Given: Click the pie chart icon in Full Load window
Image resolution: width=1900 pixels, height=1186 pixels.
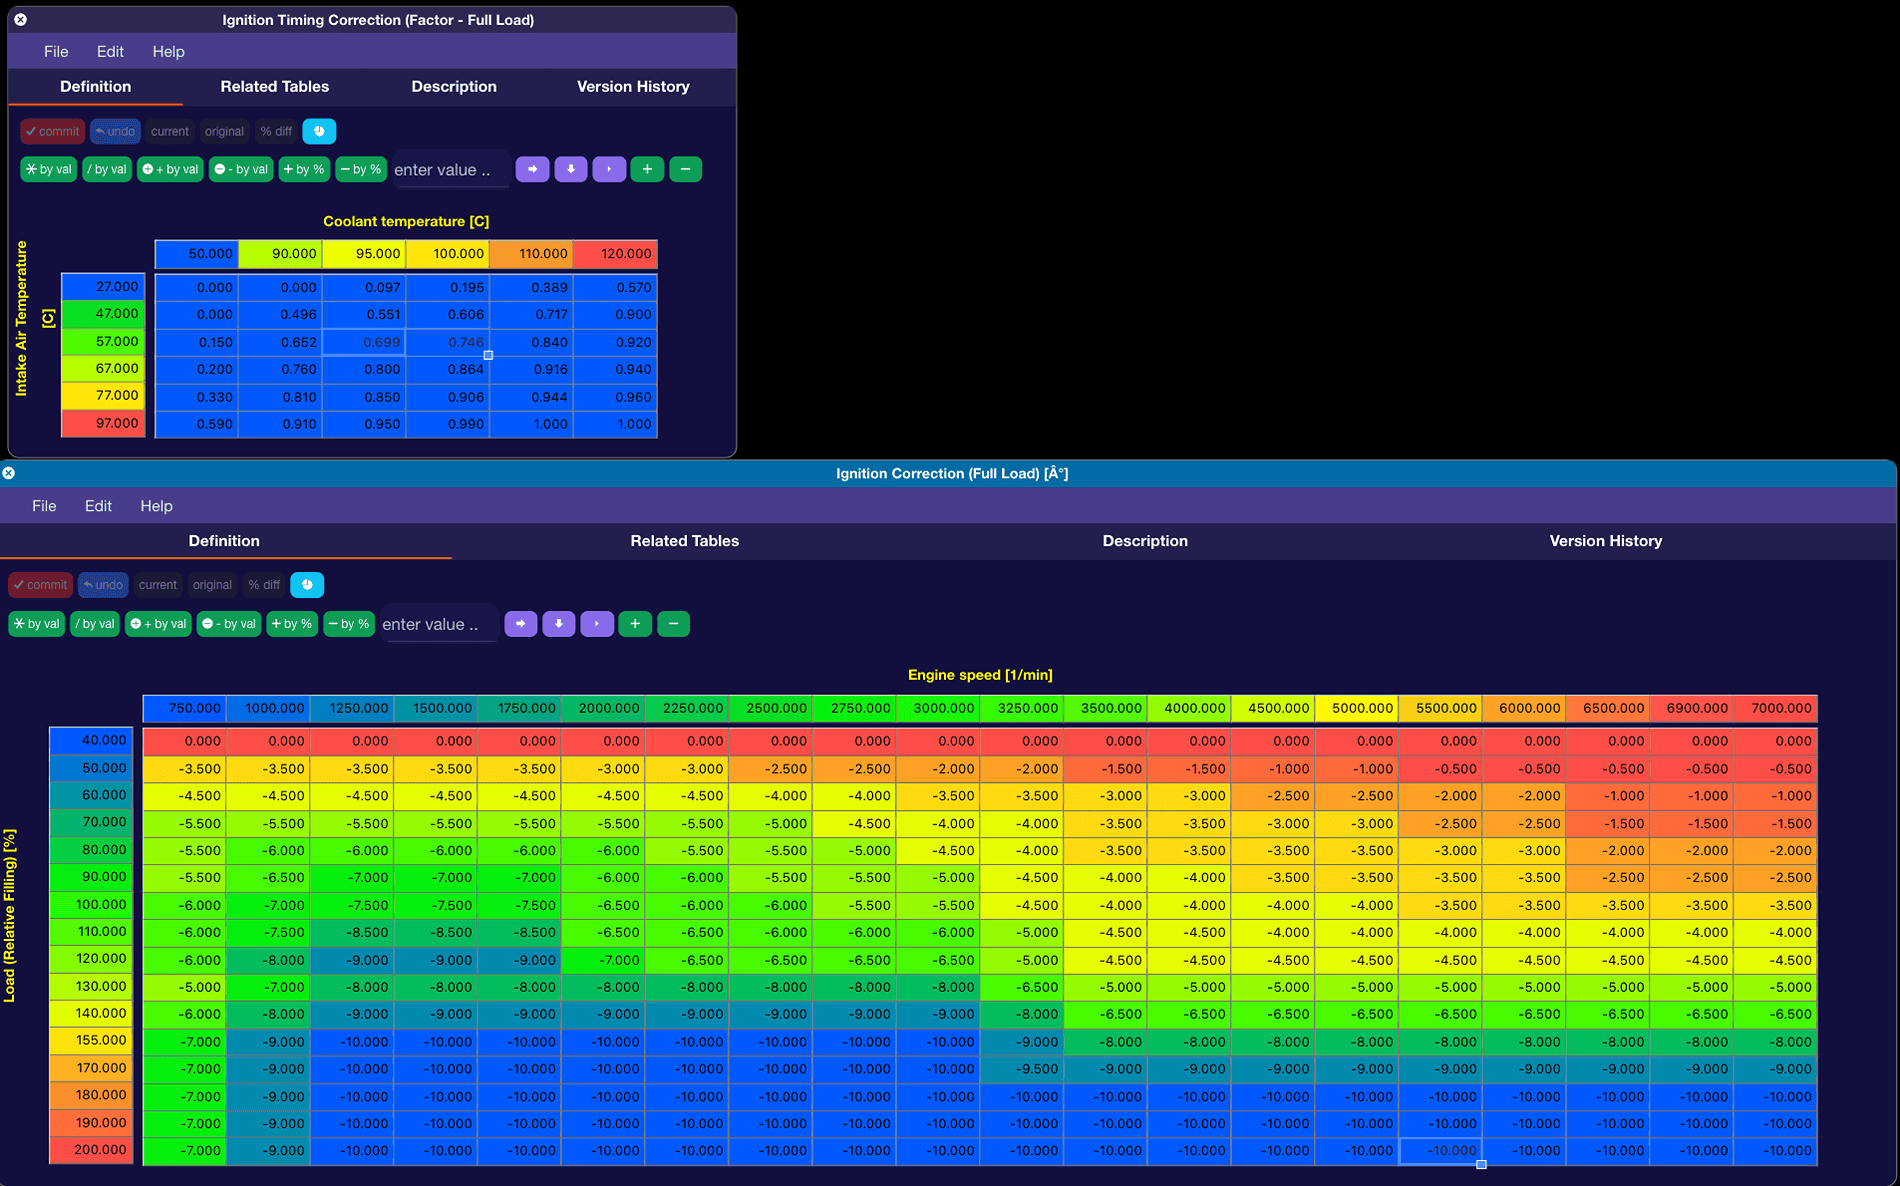Looking at the screenshot, I should coord(307,585).
